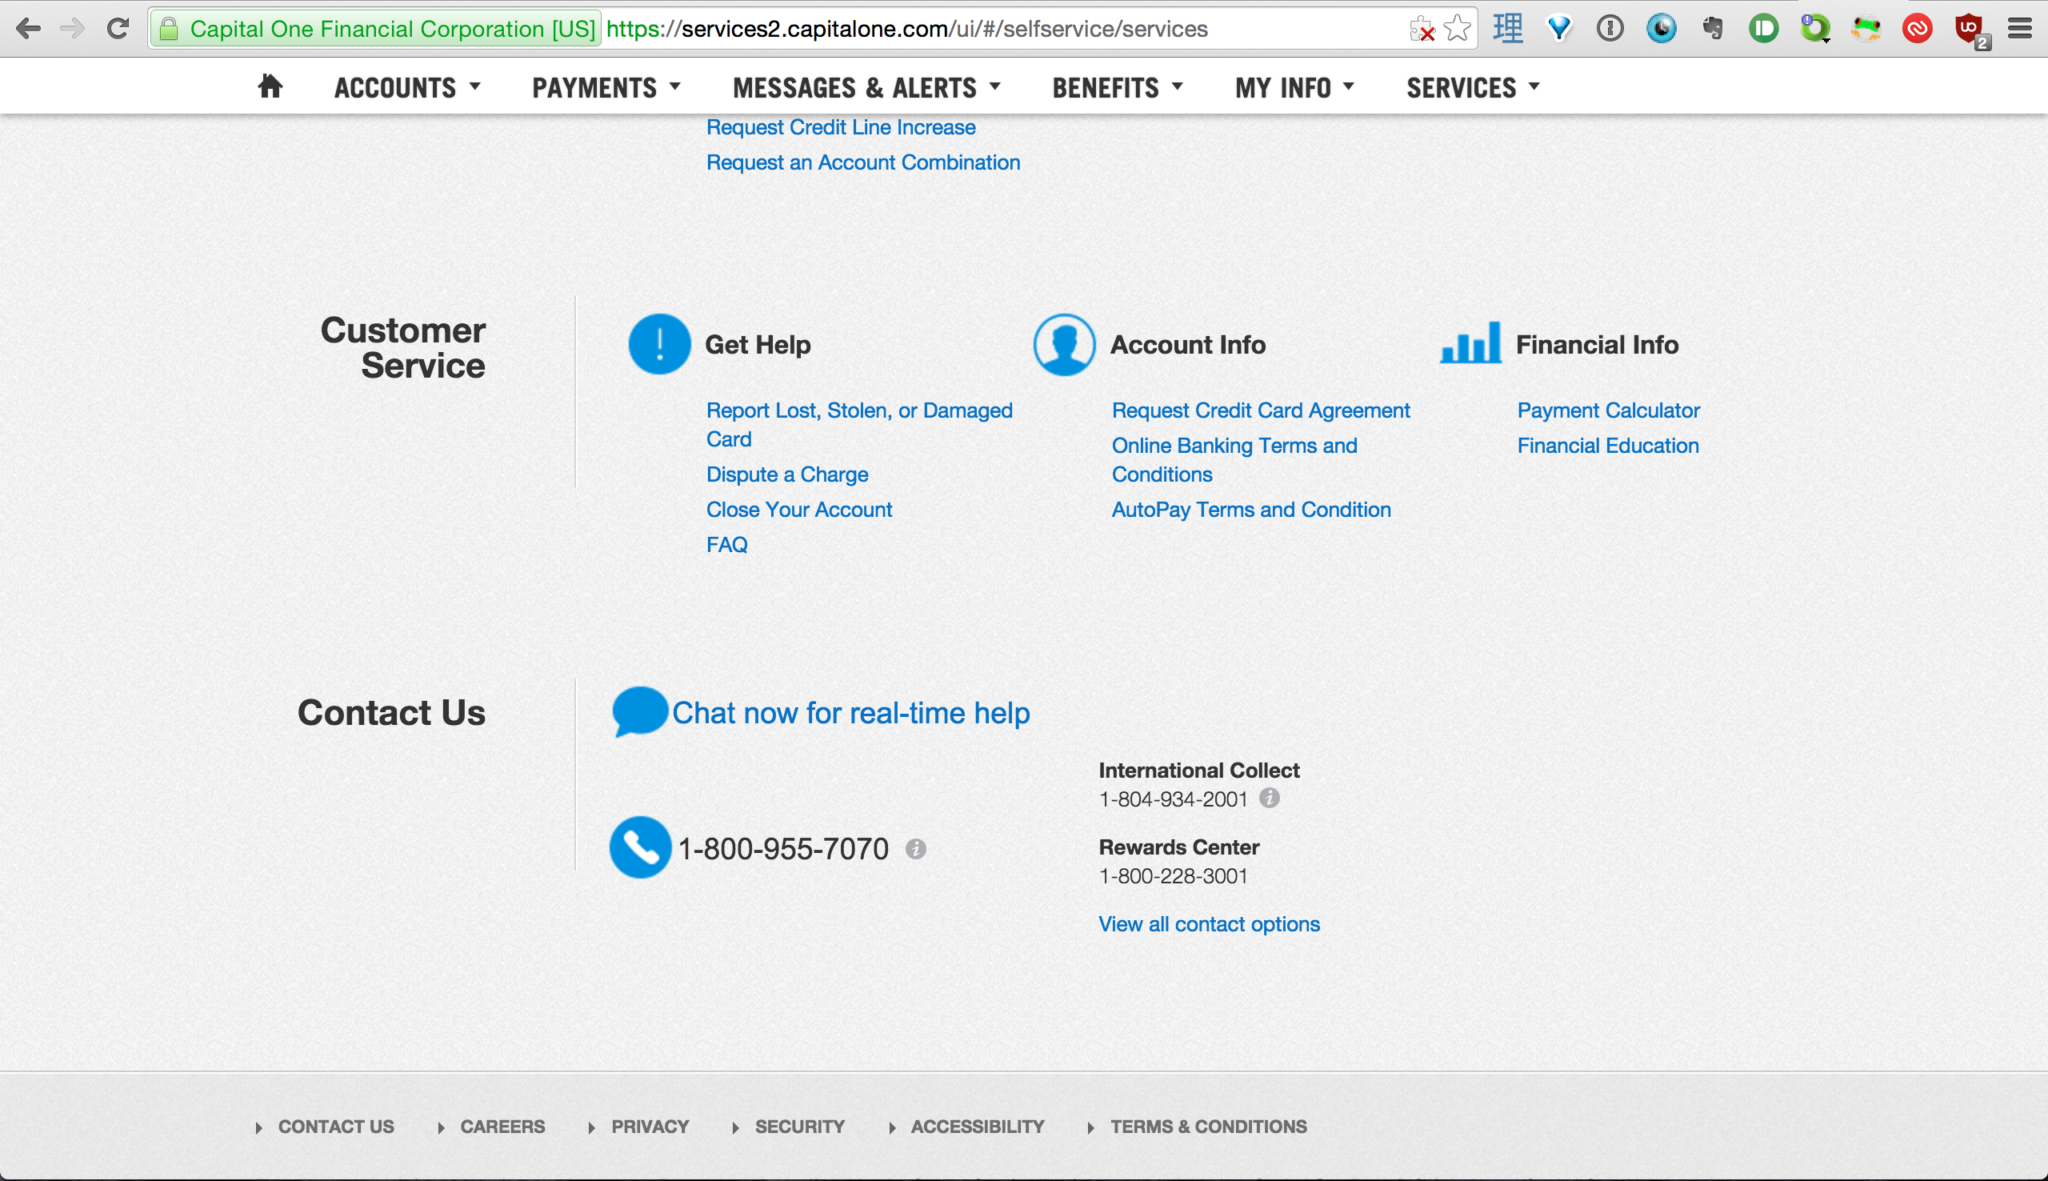Bookmark page with the star icon
Image resolution: width=2048 pixels, height=1181 pixels.
point(1458,29)
